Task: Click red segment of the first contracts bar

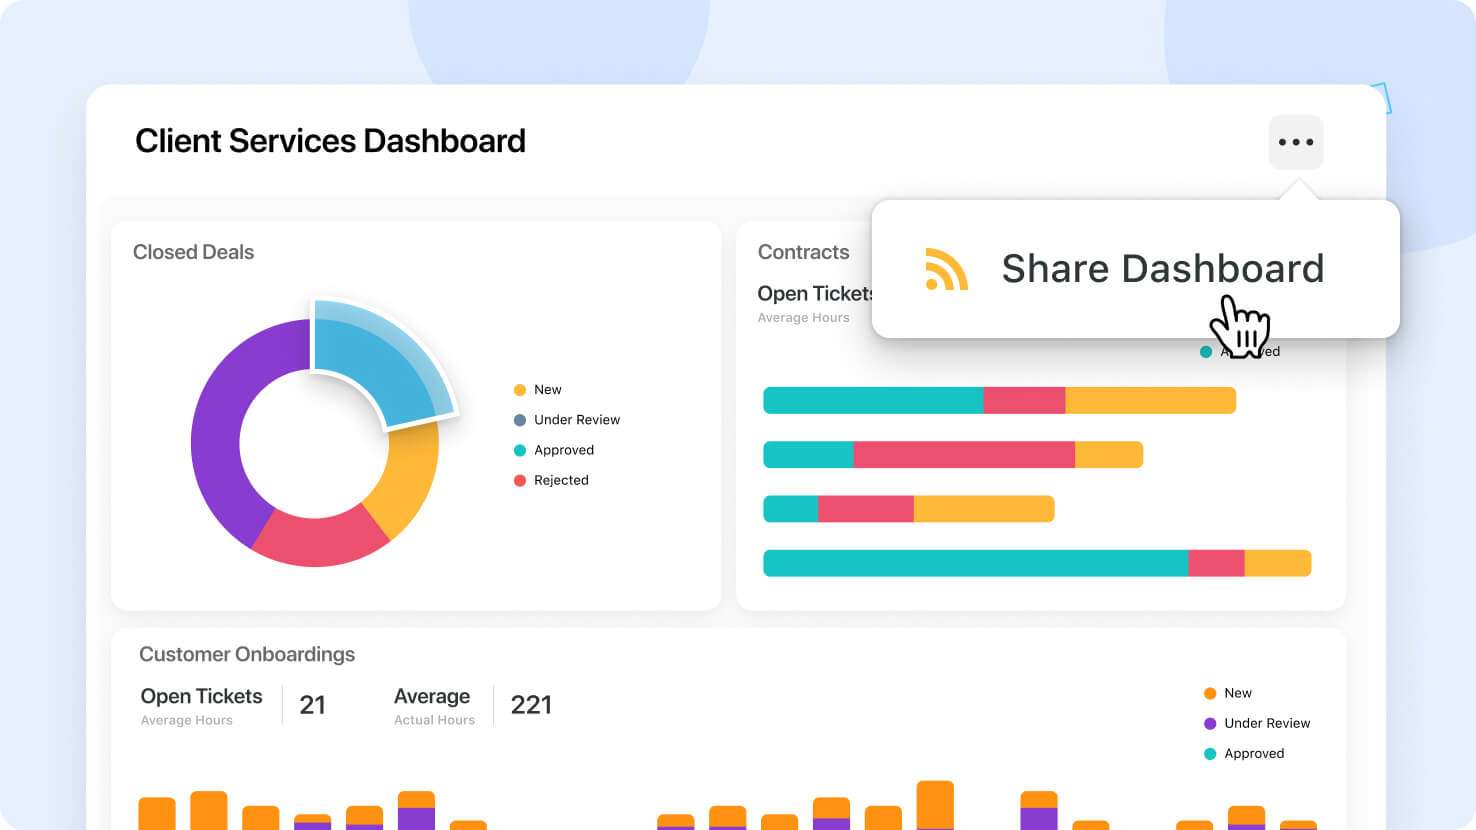Action: coord(1025,400)
